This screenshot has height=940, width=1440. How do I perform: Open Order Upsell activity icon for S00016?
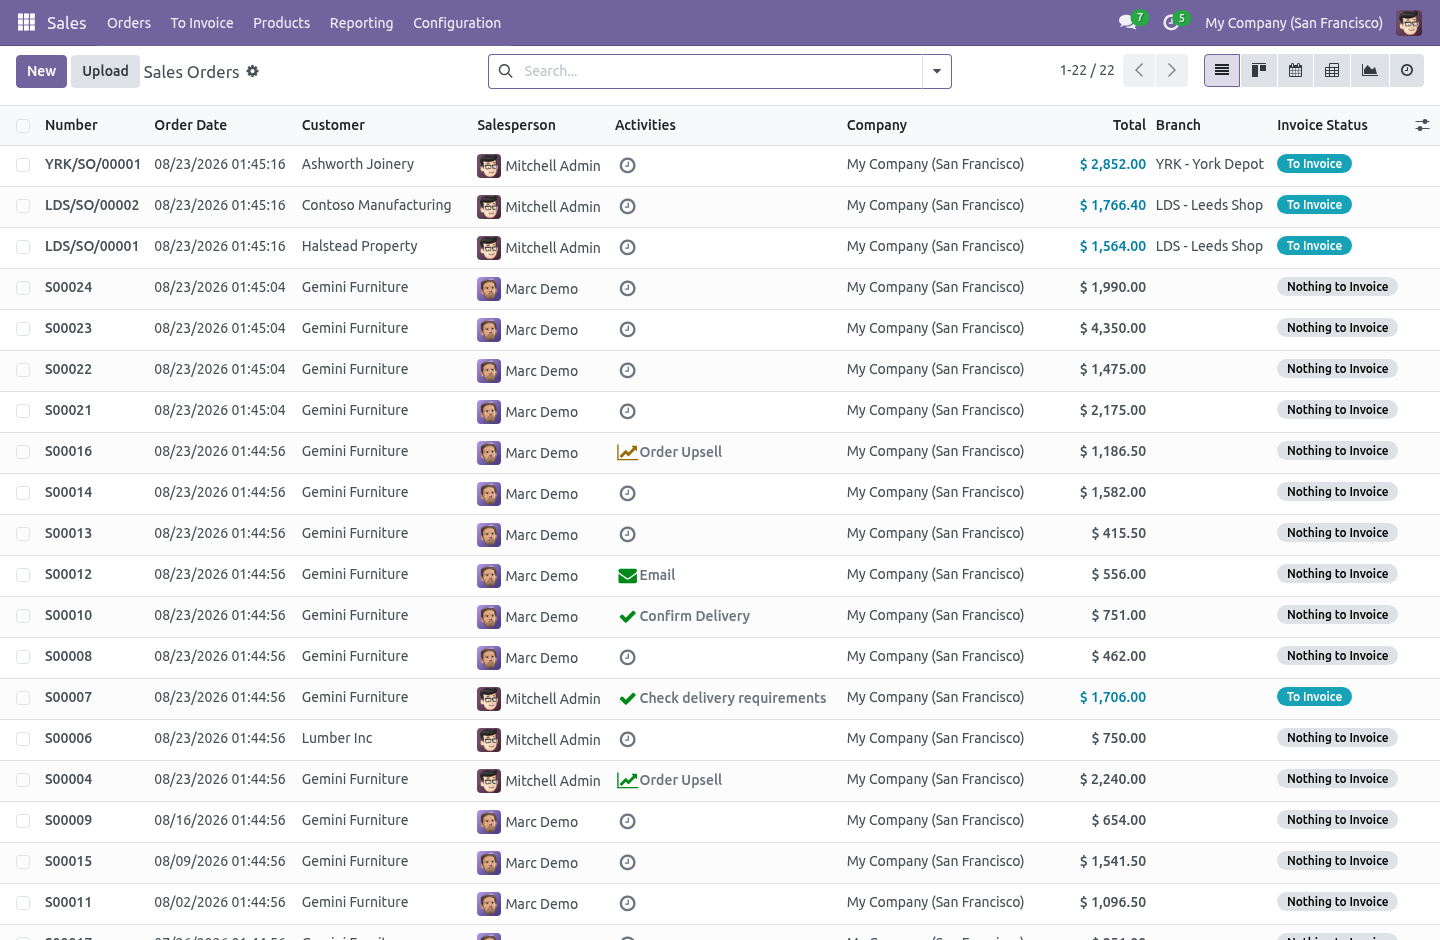628,452
